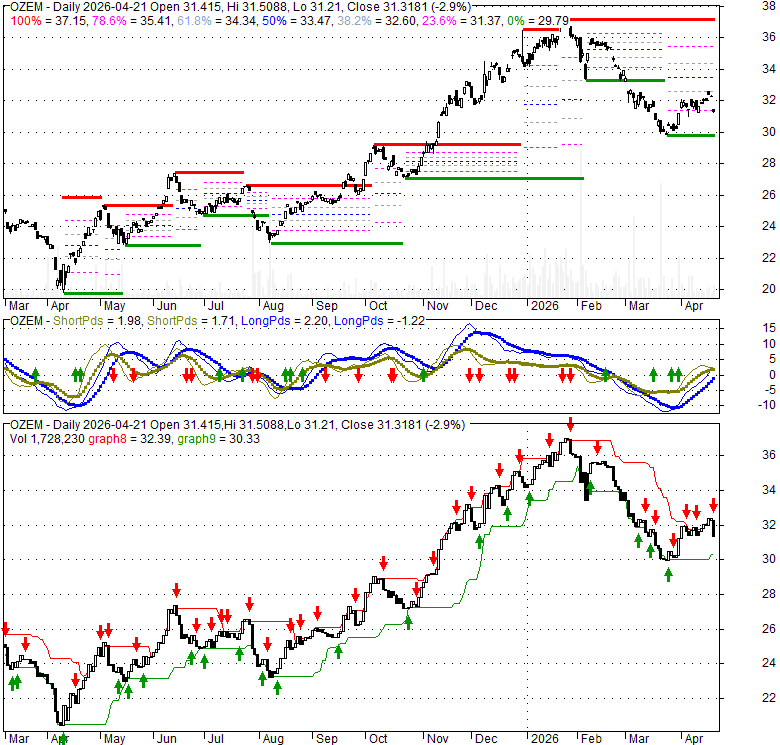The image size is (780, 745).
Task: Click the 20 value on top panel price axis
Action: (x=769, y=289)
